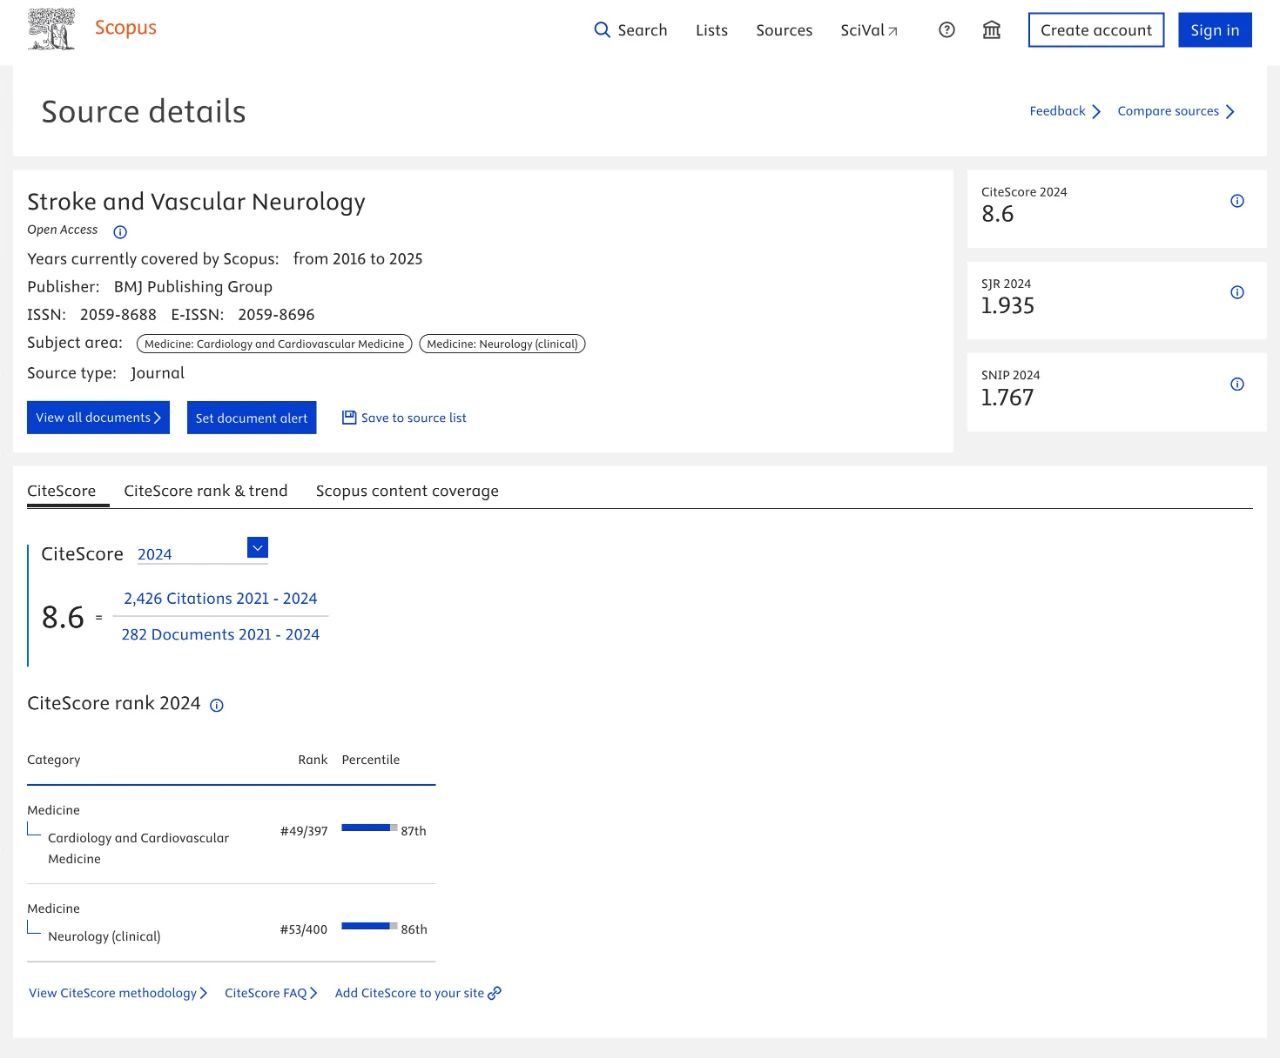The width and height of the screenshot is (1280, 1058).
Task: Expand the CiteScore year dropdown
Action: 257,548
